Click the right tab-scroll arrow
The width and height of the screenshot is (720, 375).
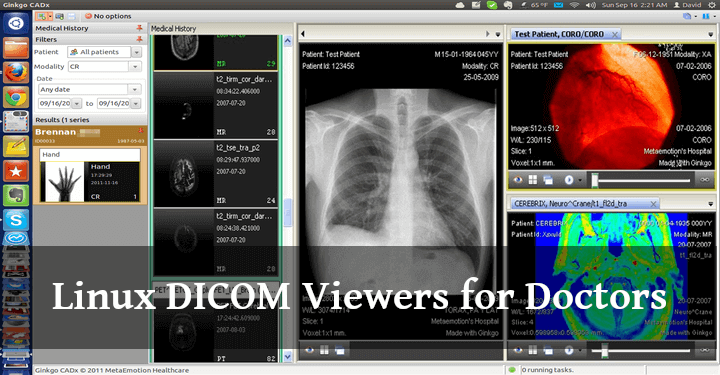[x=488, y=34]
